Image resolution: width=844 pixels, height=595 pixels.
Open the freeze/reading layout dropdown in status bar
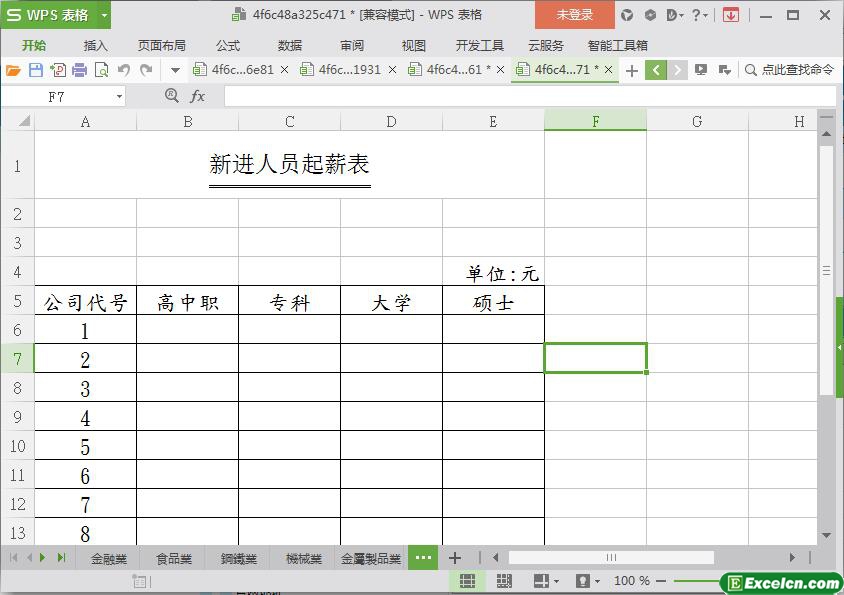tap(546, 580)
